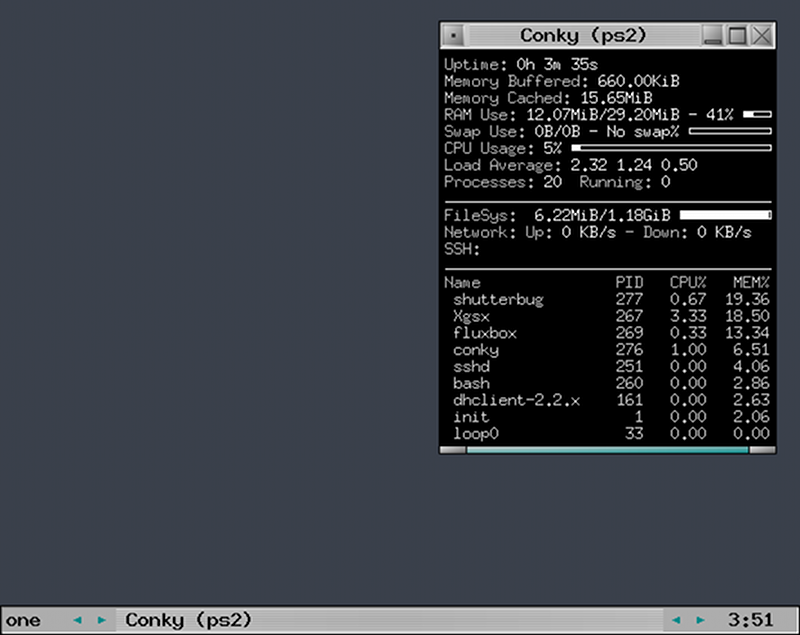Screen dimensions: 800x635
Task: Click the 'Uptime: 0h 3m 35s' line
Action: pyautogui.click(x=520, y=64)
